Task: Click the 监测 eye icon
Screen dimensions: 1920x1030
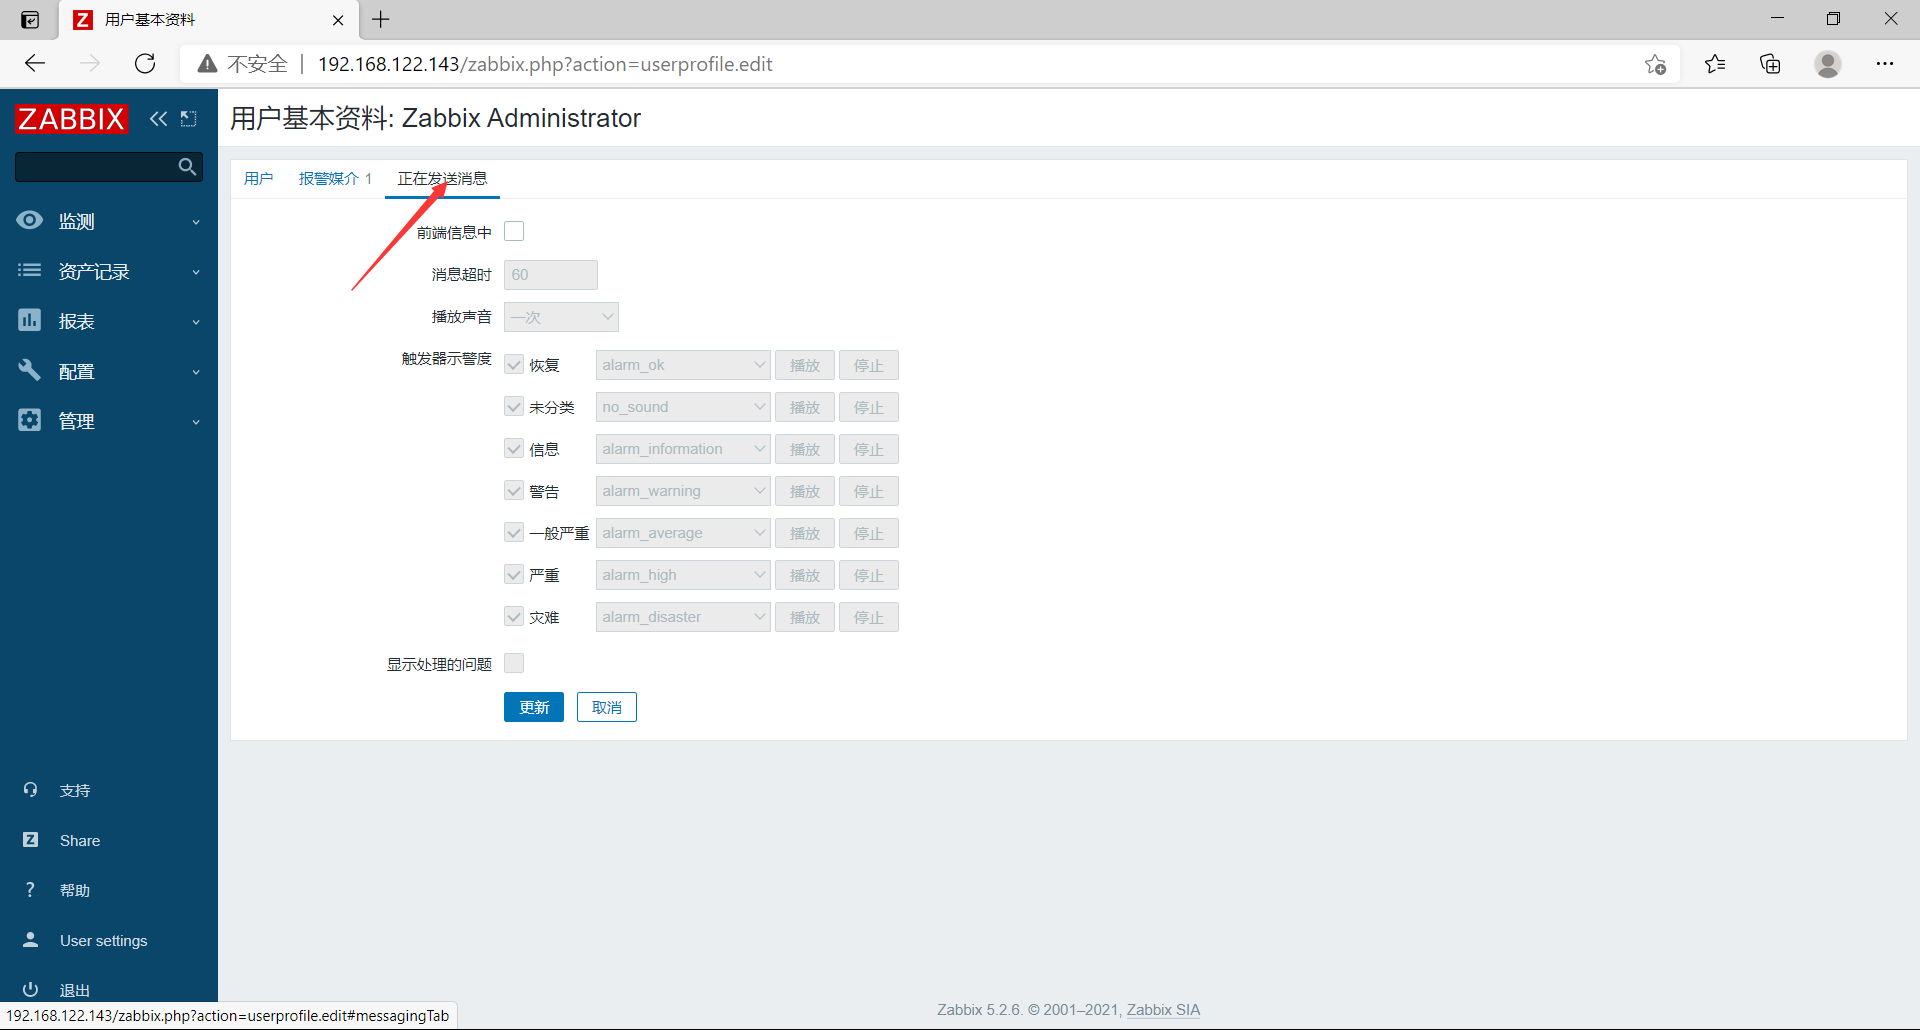Action: [30, 221]
